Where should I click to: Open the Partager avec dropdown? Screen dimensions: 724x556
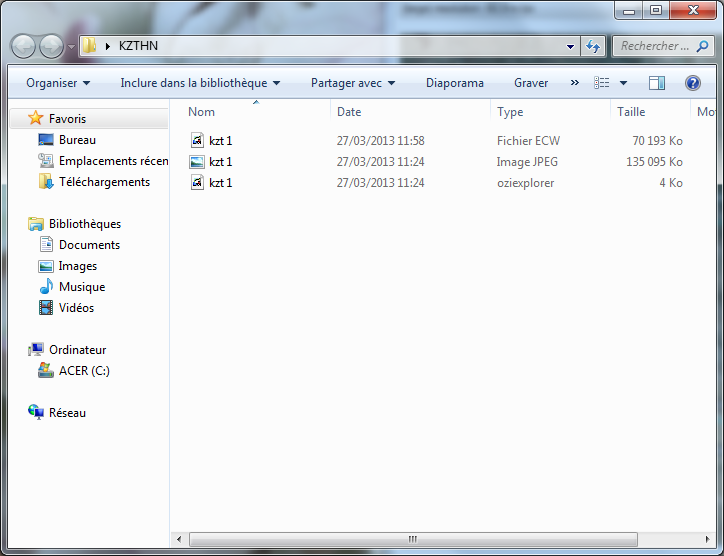(353, 83)
